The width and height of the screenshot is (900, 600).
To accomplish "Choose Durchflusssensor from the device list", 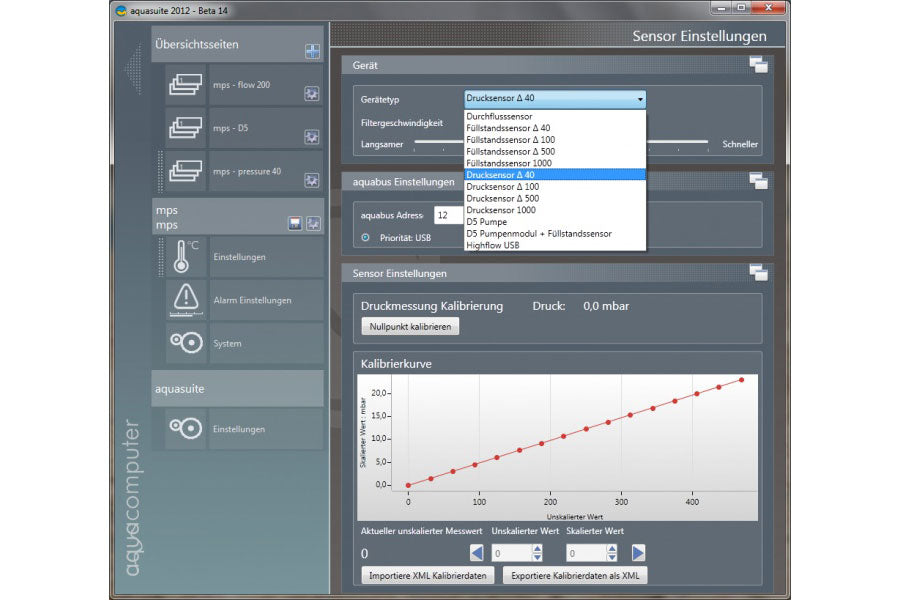I will pyautogui.click(x=499, y=117).
